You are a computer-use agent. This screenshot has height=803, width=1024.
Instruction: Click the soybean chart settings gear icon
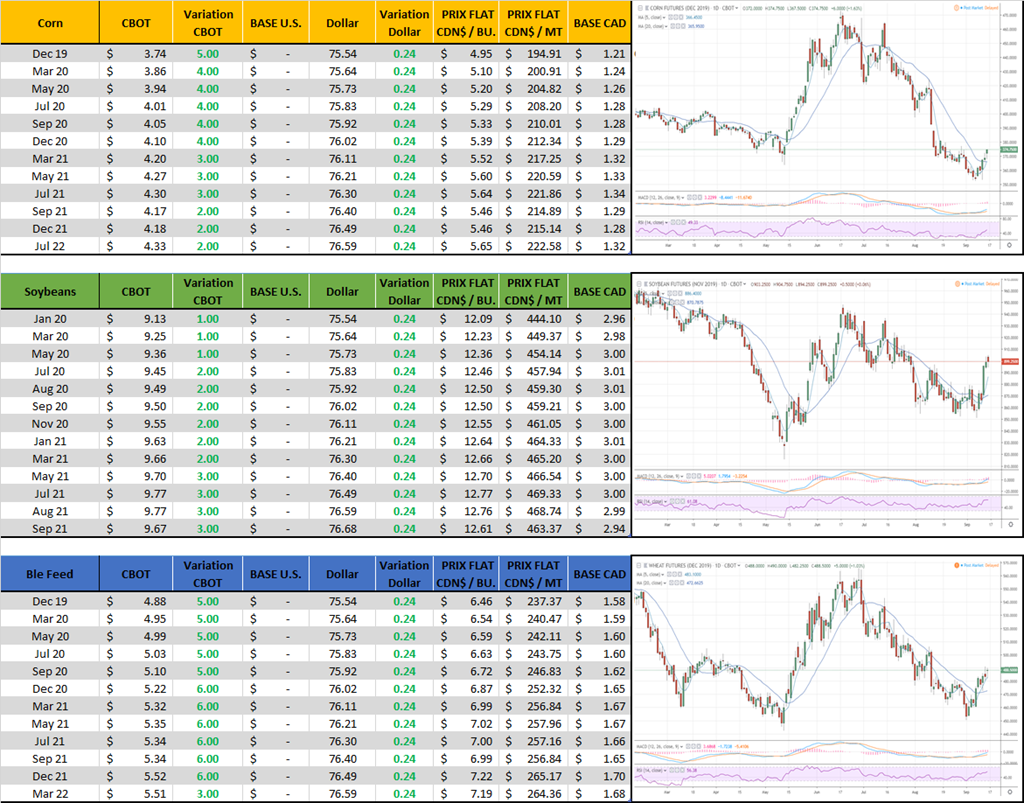click(1009, 524)
